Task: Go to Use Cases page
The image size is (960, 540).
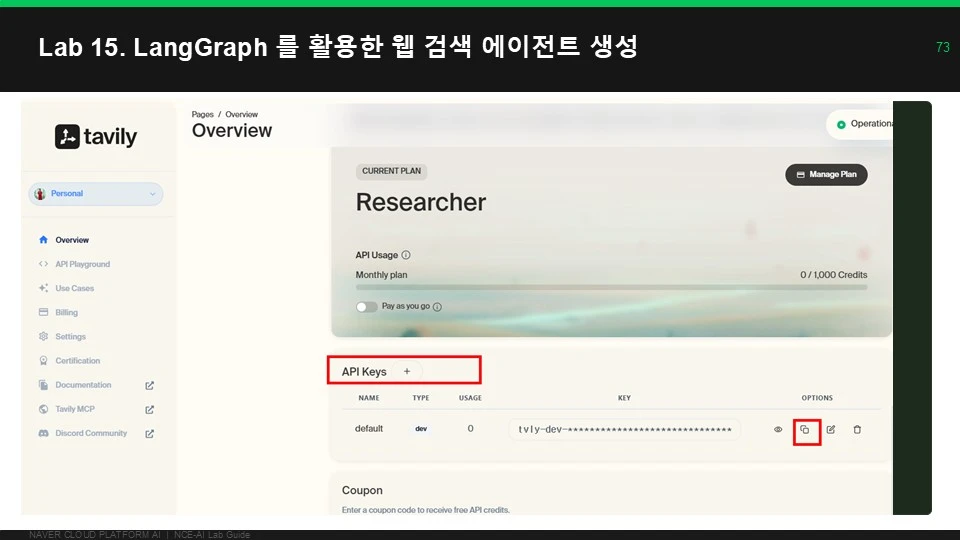Action: (x=75, y=288)
